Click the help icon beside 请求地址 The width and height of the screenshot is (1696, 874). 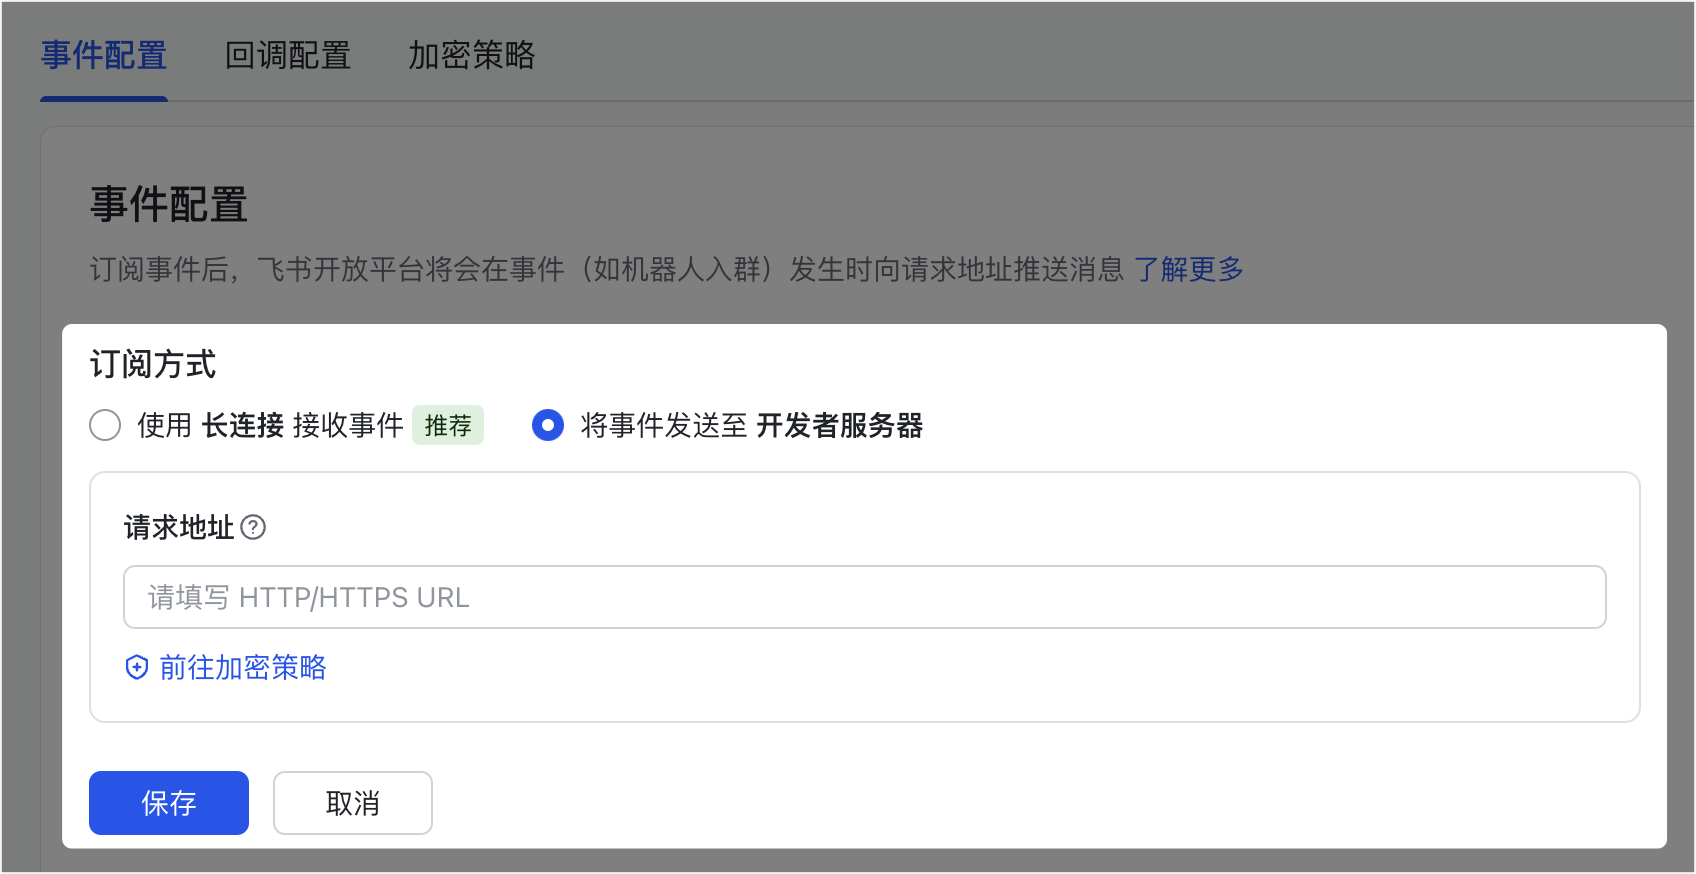click(x=254, y=527)
